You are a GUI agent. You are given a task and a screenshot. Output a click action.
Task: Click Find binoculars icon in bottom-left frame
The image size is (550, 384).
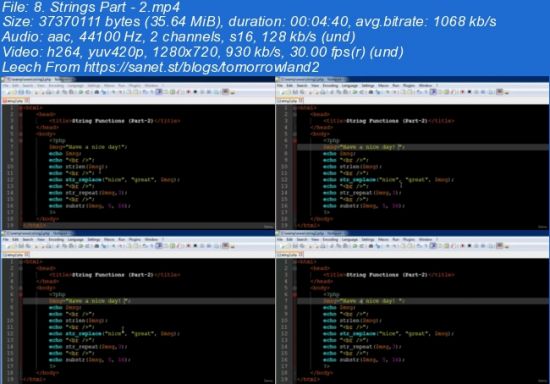(x=97, y=246)
